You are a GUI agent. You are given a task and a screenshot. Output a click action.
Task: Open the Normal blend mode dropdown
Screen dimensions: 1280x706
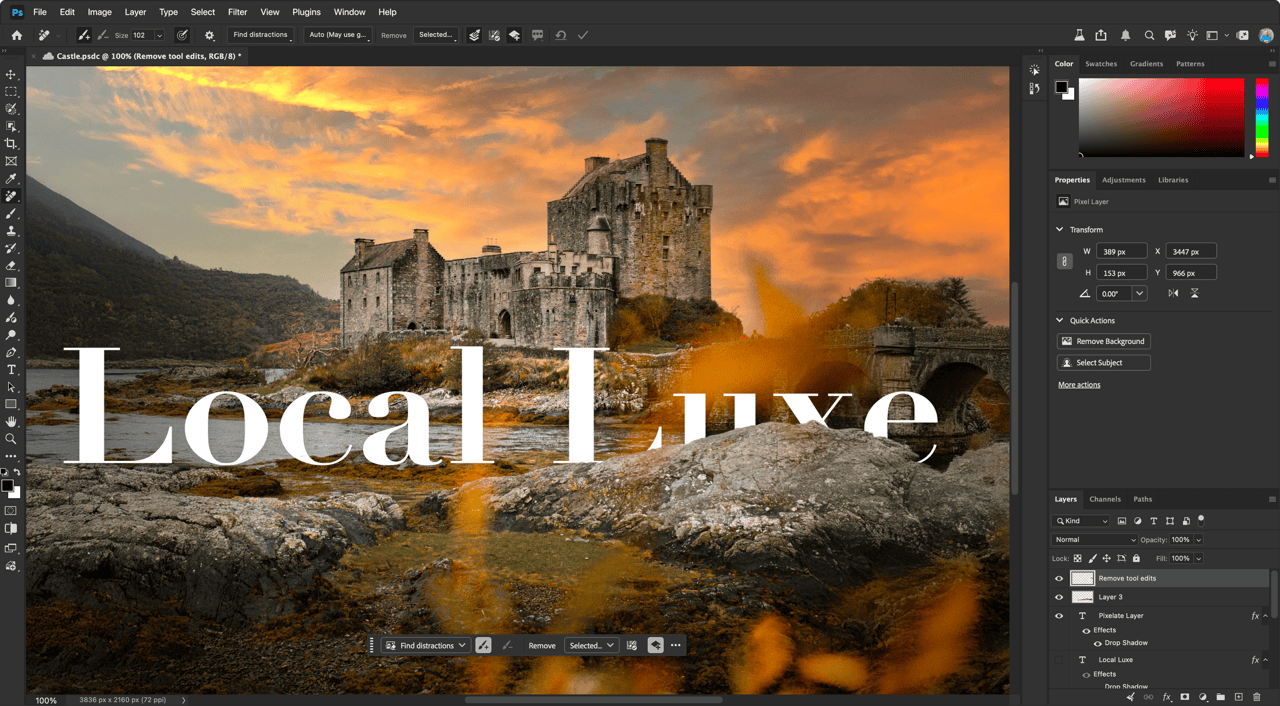(1094, 540)
